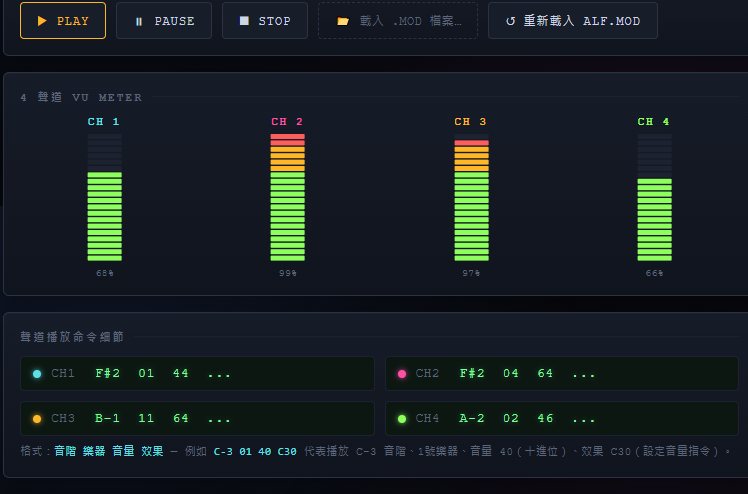
Task: Click volume 64 in CH2 row
Action: click(545, 373)
